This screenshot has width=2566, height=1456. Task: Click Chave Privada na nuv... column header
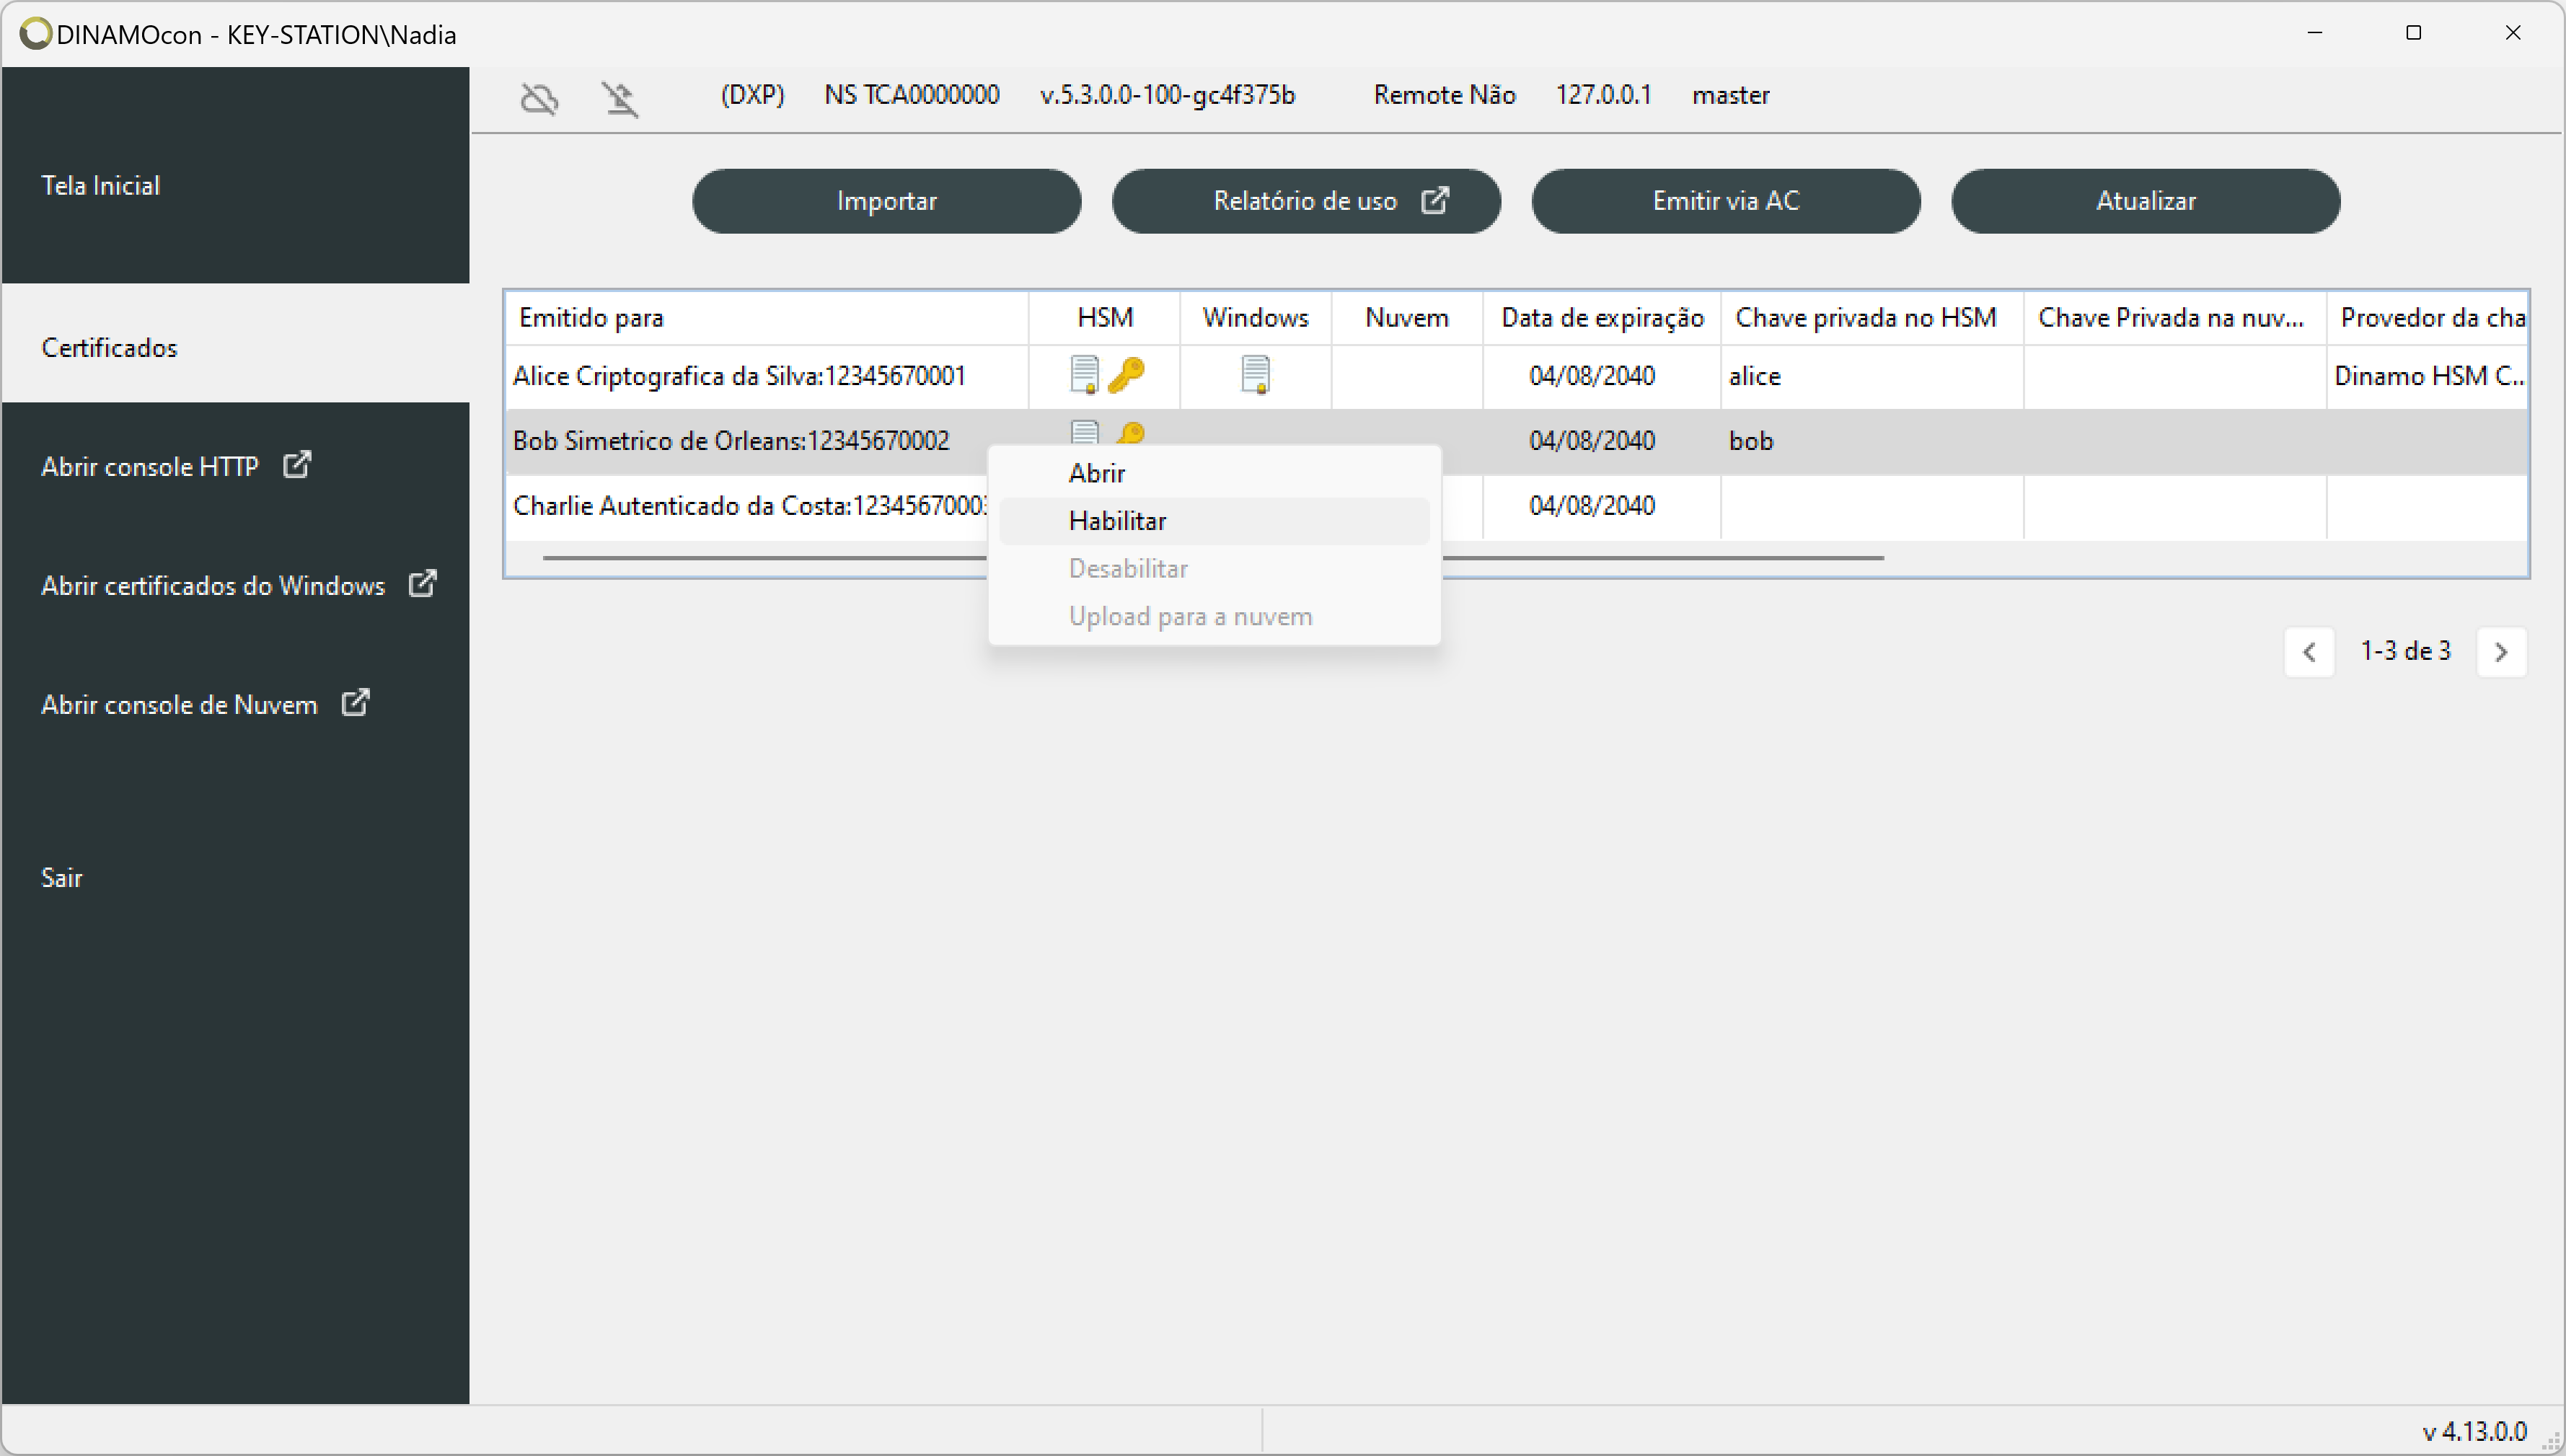(x=2174, y=318)
